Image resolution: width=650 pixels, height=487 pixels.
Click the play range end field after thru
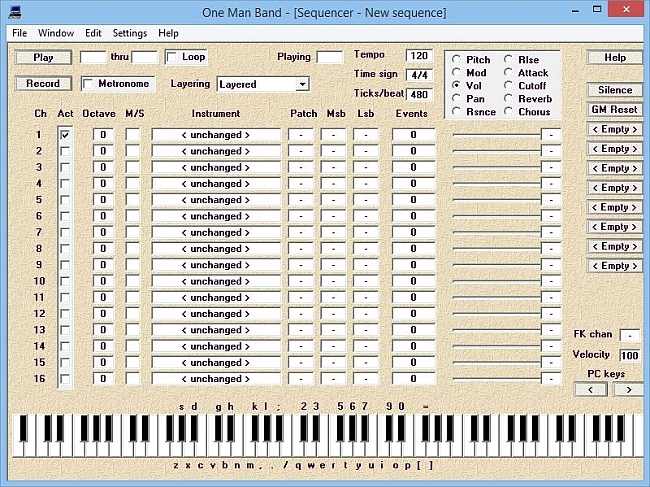(145, 57)
